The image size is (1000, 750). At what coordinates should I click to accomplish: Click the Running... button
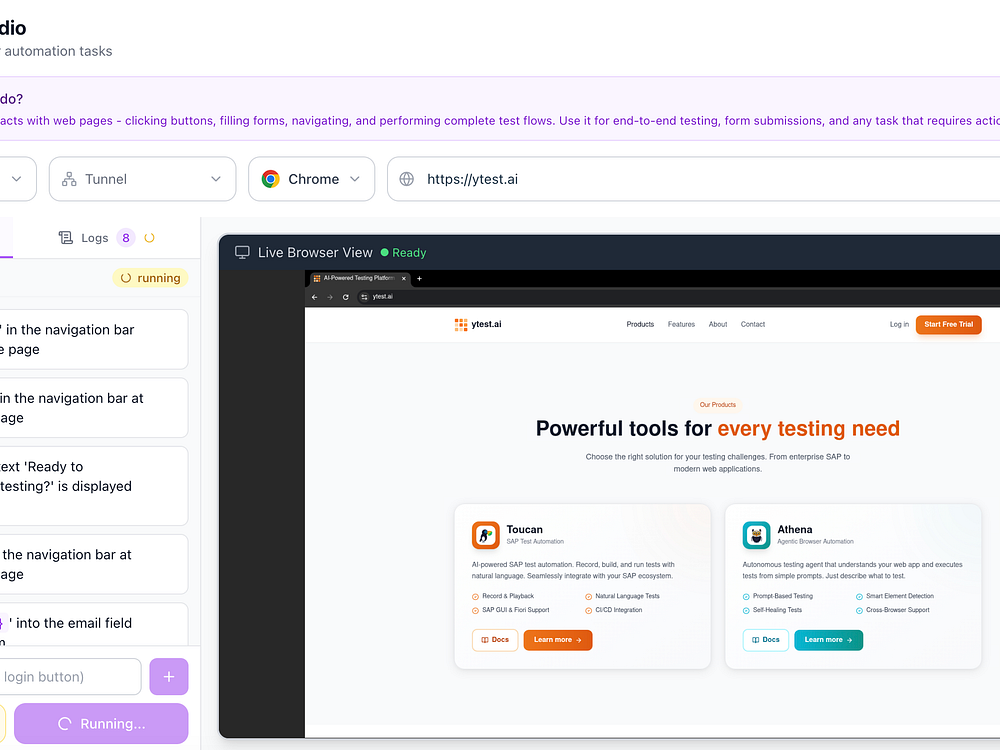click(x=101, y=724)
